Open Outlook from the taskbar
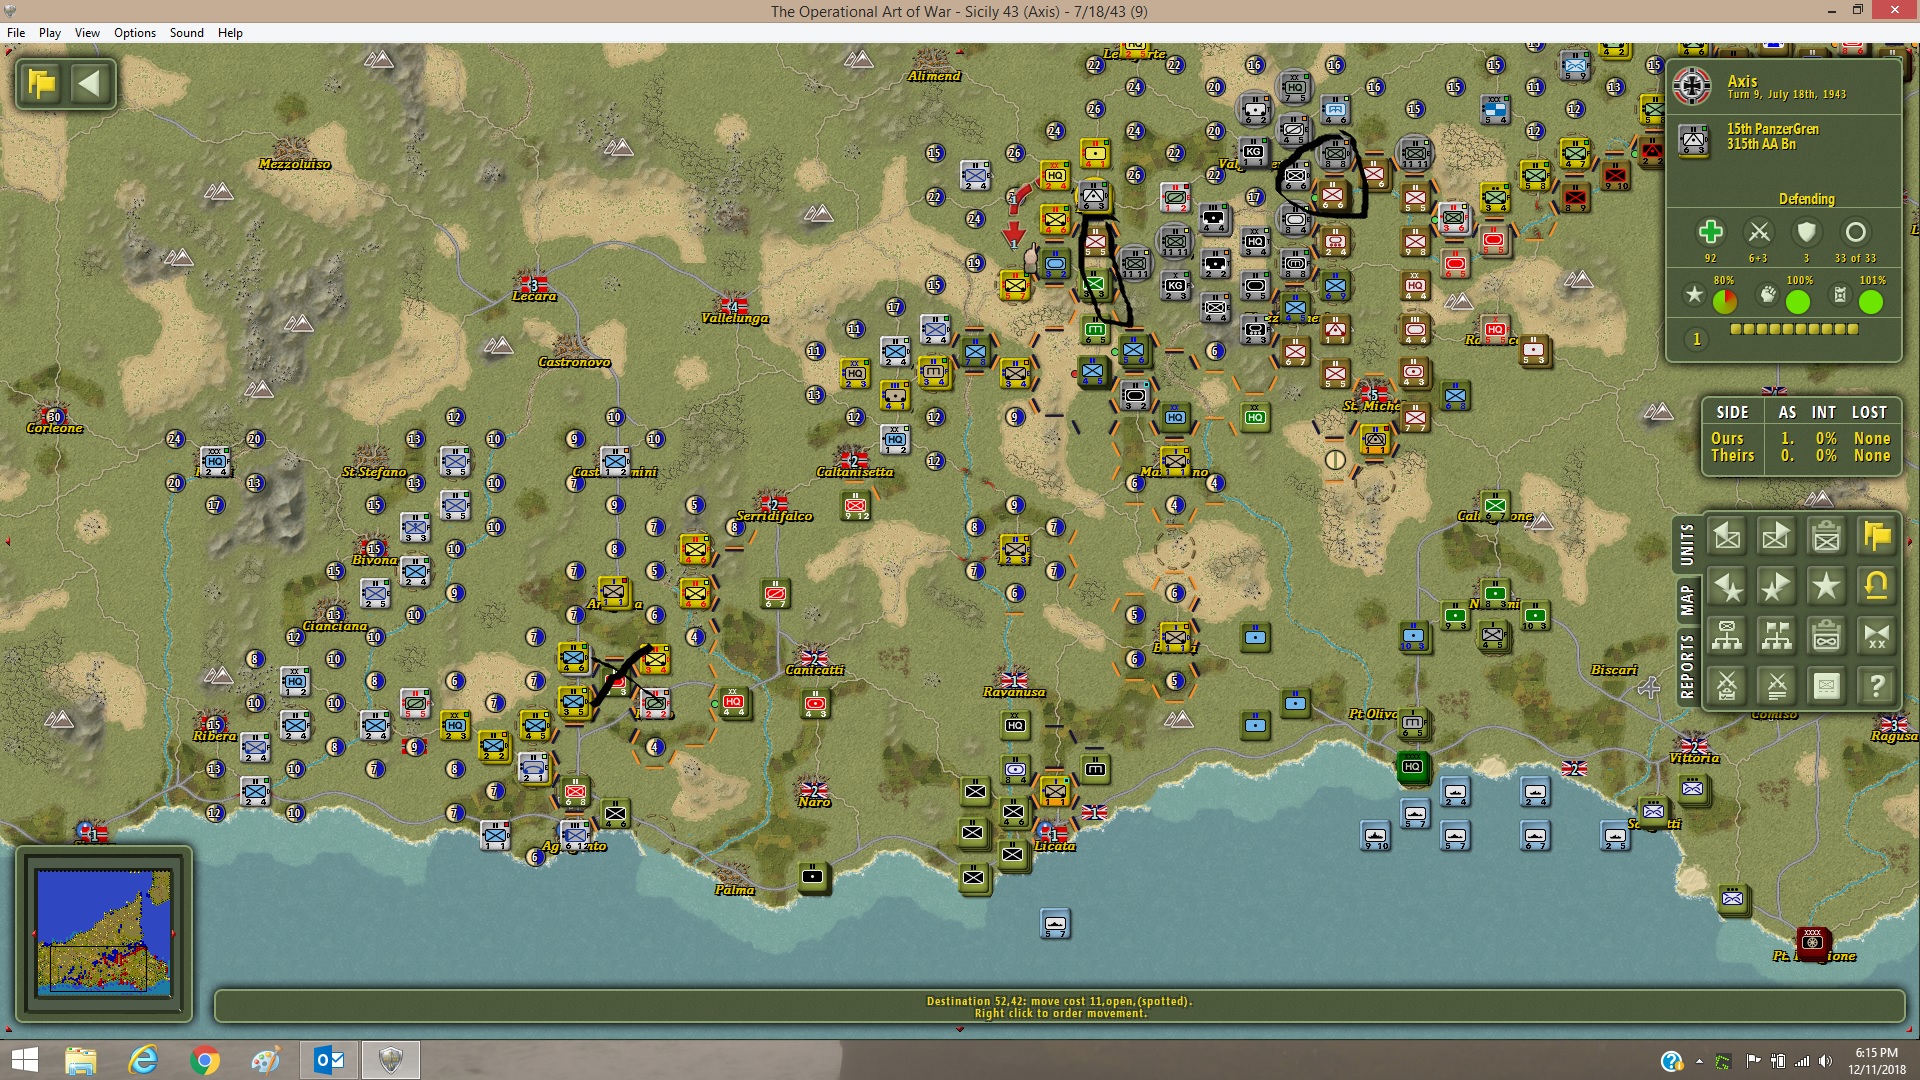1920x1080 pixels. [328, 1060]
